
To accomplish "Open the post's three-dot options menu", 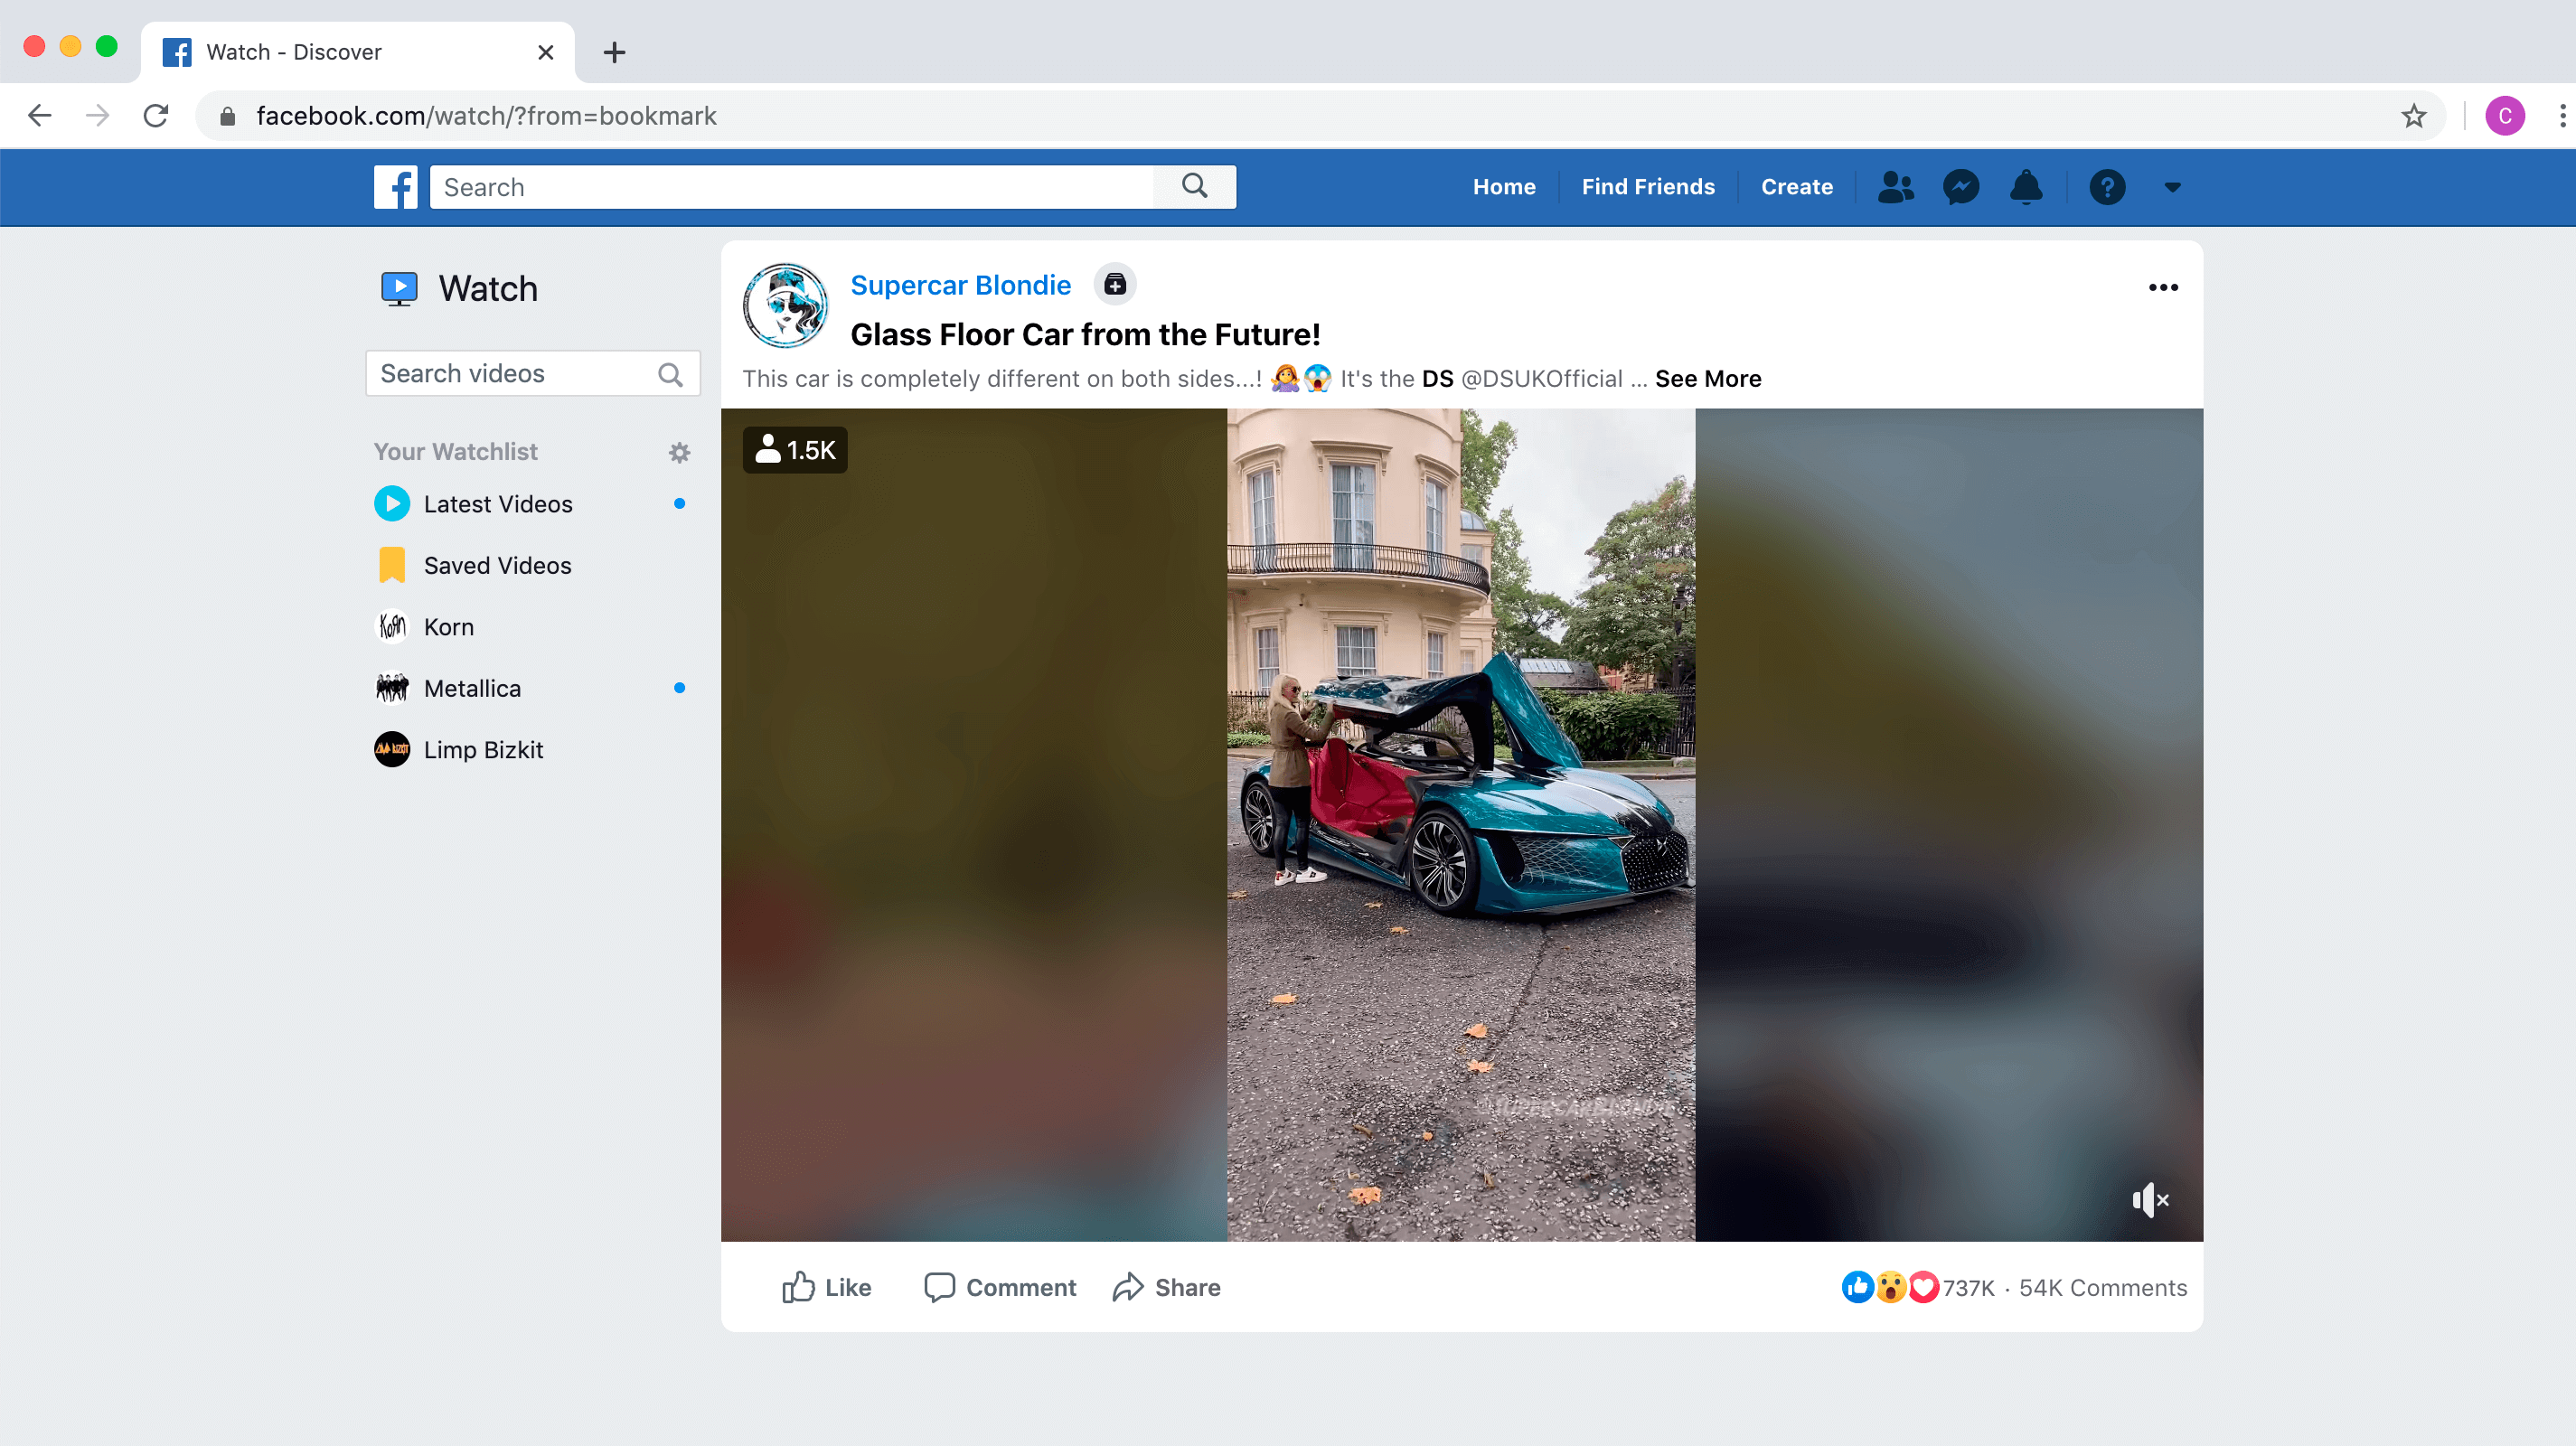I will click(2163, 288).
